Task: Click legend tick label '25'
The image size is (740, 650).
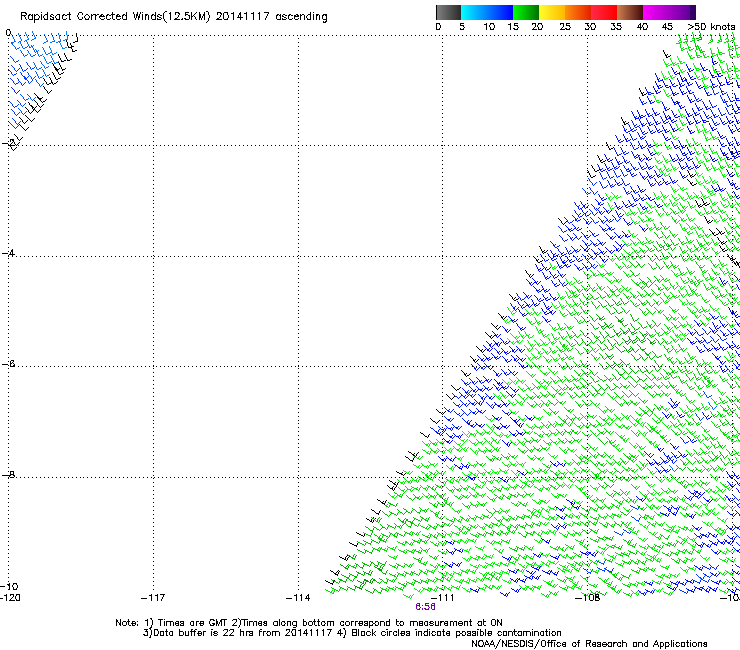Action: 565,27
